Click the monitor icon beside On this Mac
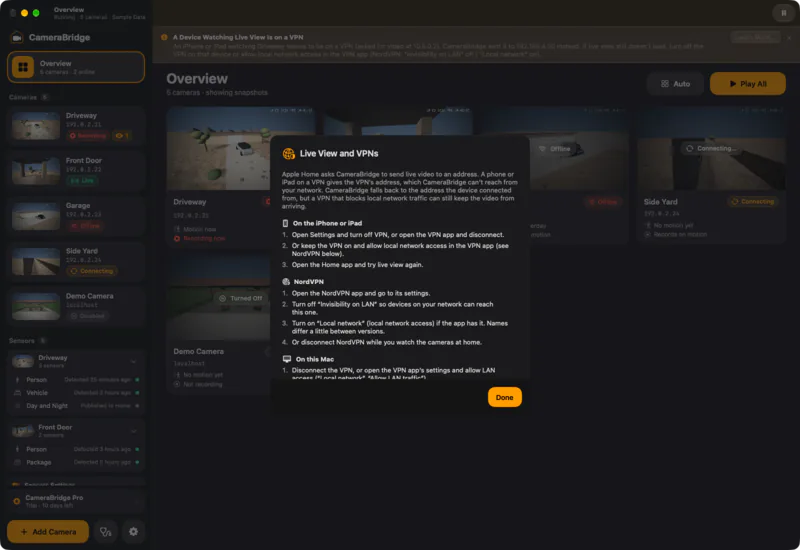The image size is (800, 550). [x=287, y=359]
